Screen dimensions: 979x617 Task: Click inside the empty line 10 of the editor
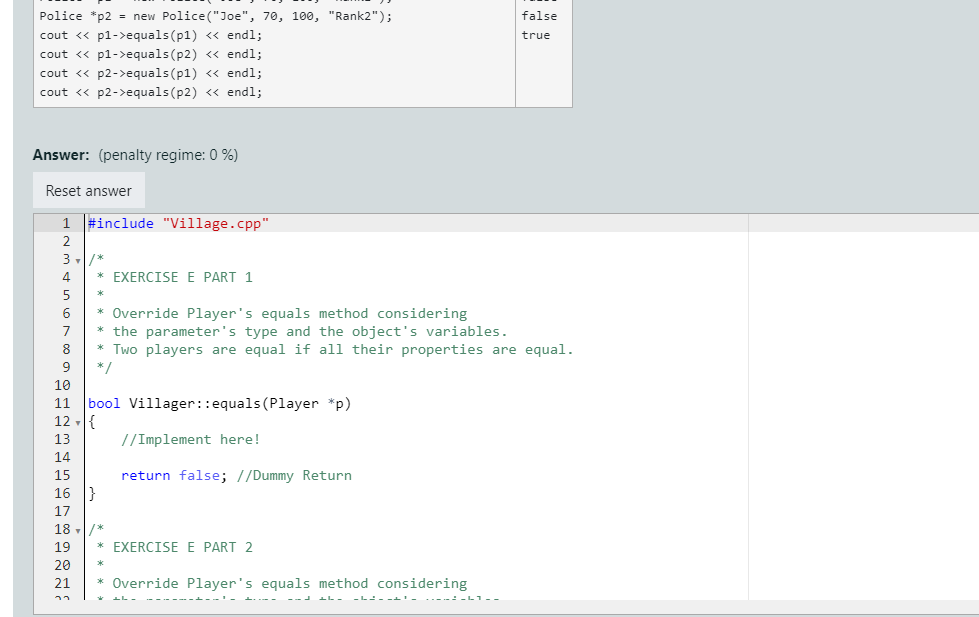pyautogui.click(x=150, y=385)
